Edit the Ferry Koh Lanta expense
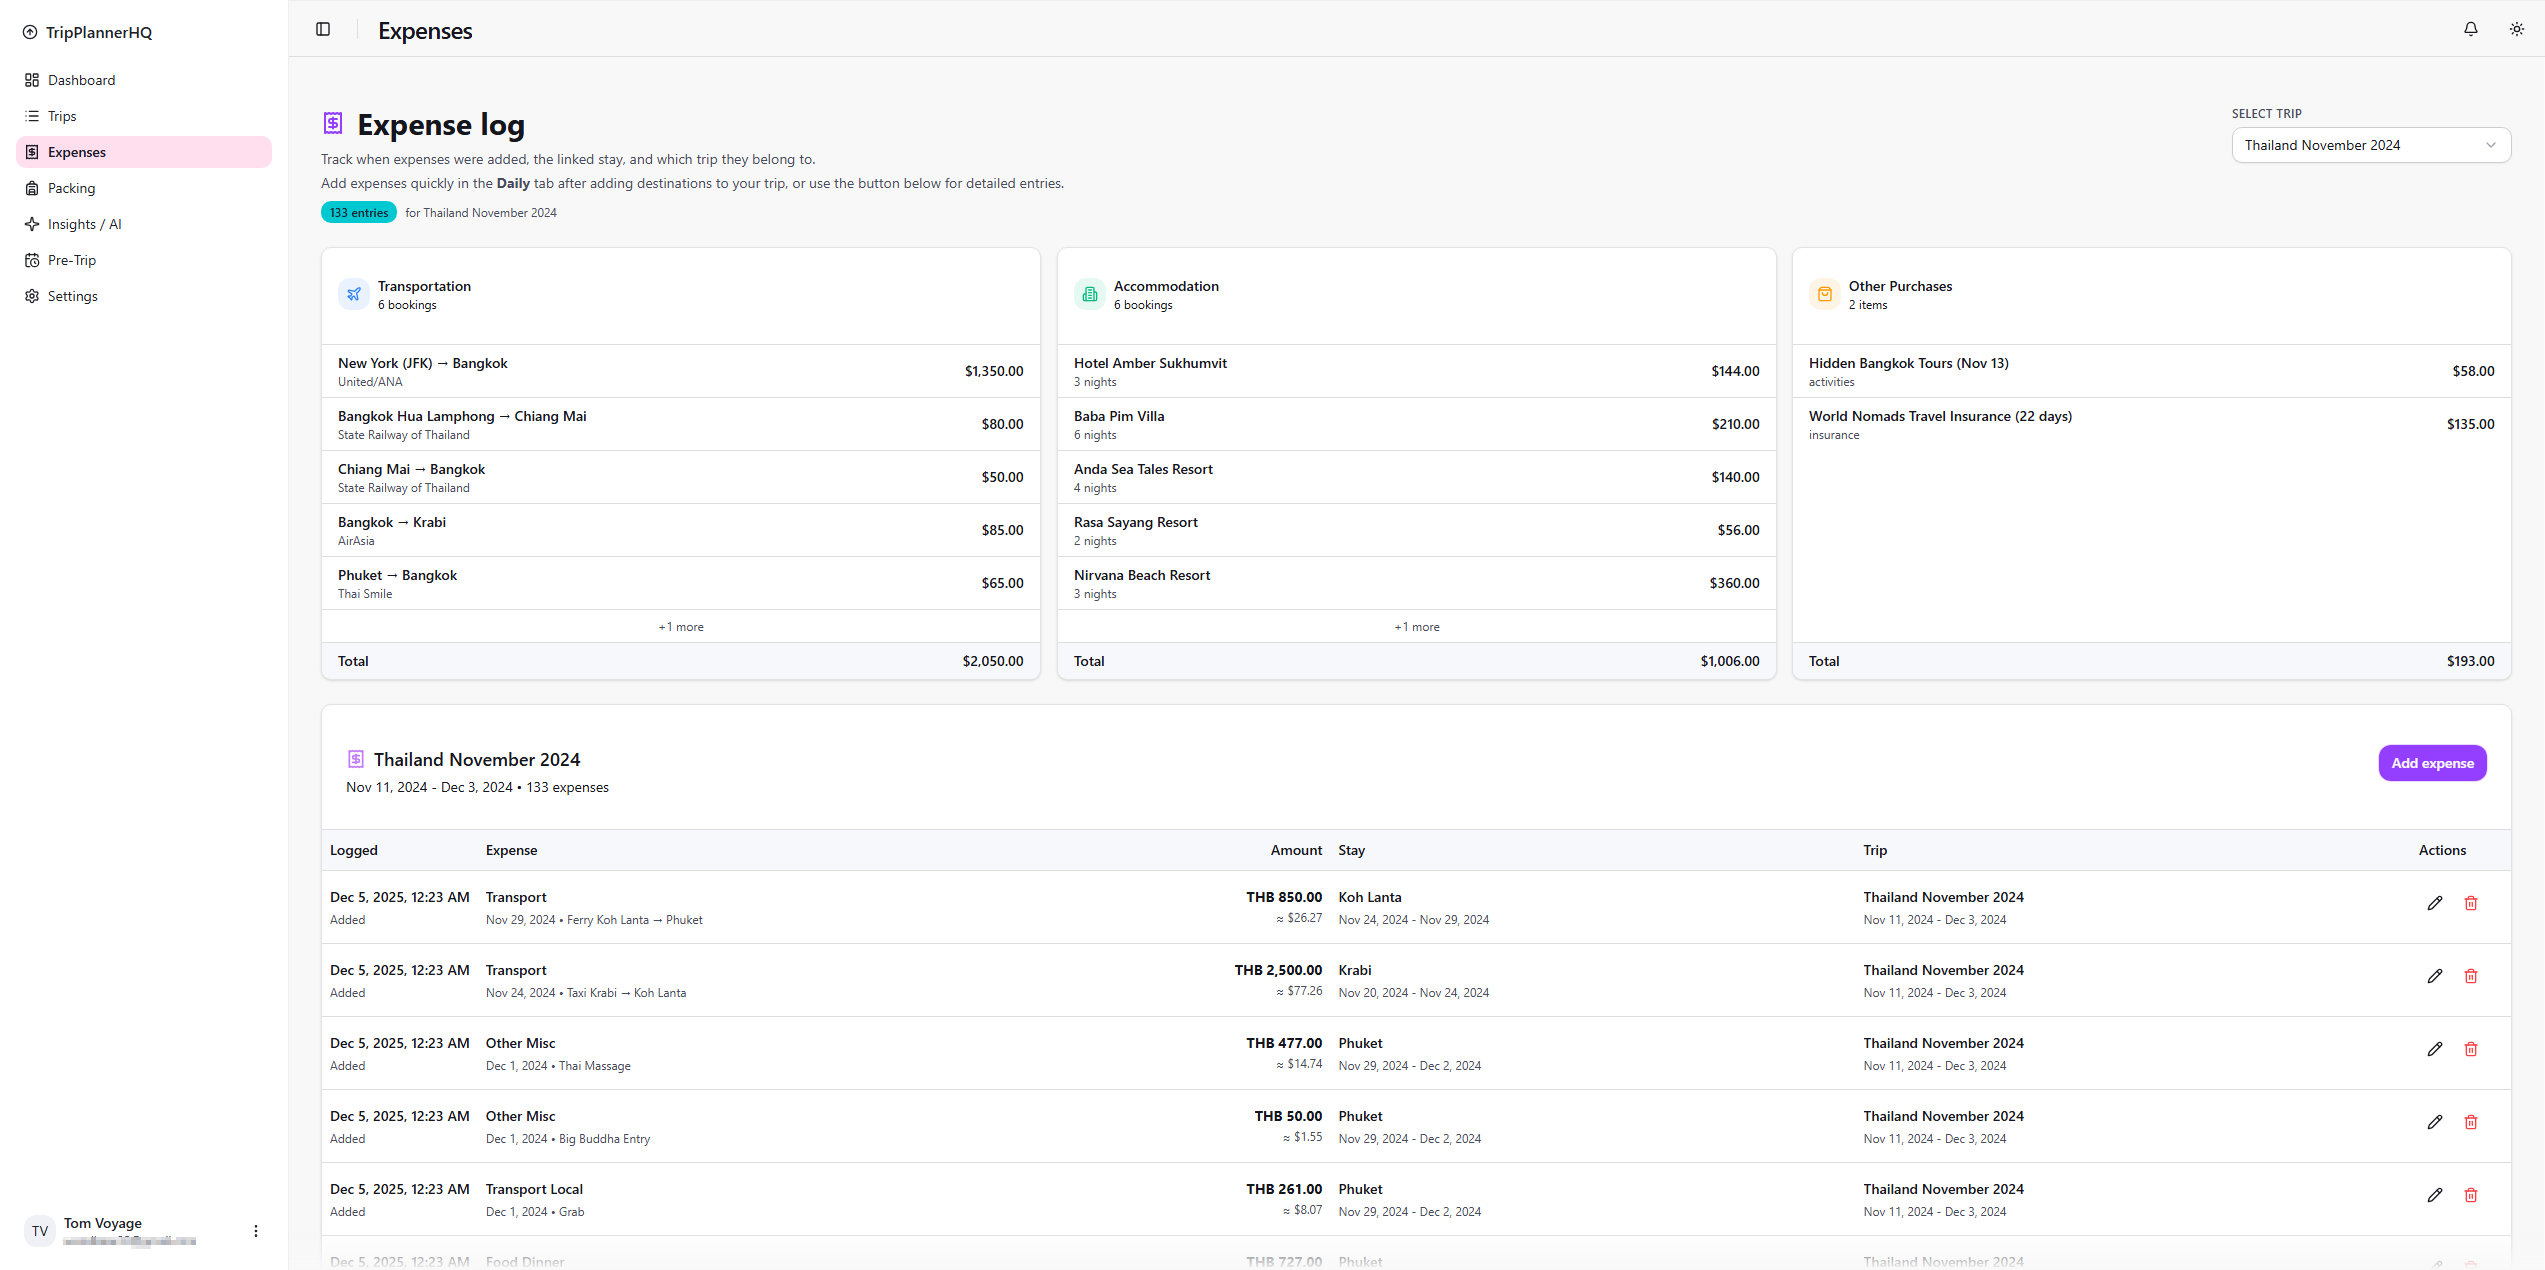The width and height of the screenshot is (2545, 1270). (2435, 903)
